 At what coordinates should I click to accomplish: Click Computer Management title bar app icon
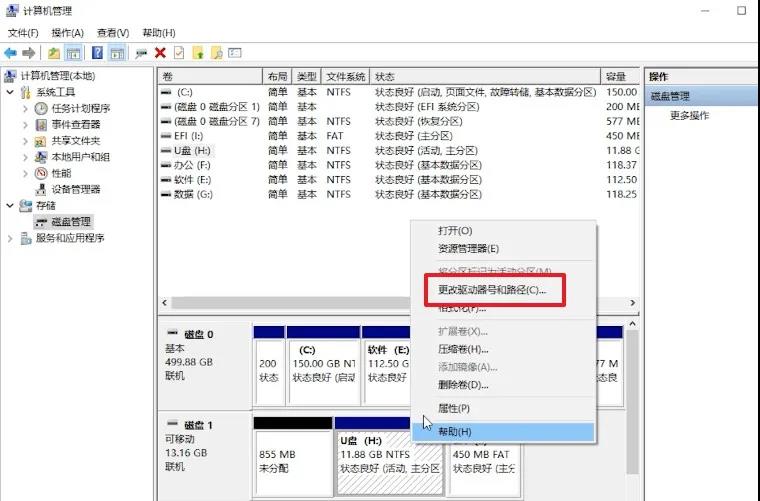[x=12, y=10]
